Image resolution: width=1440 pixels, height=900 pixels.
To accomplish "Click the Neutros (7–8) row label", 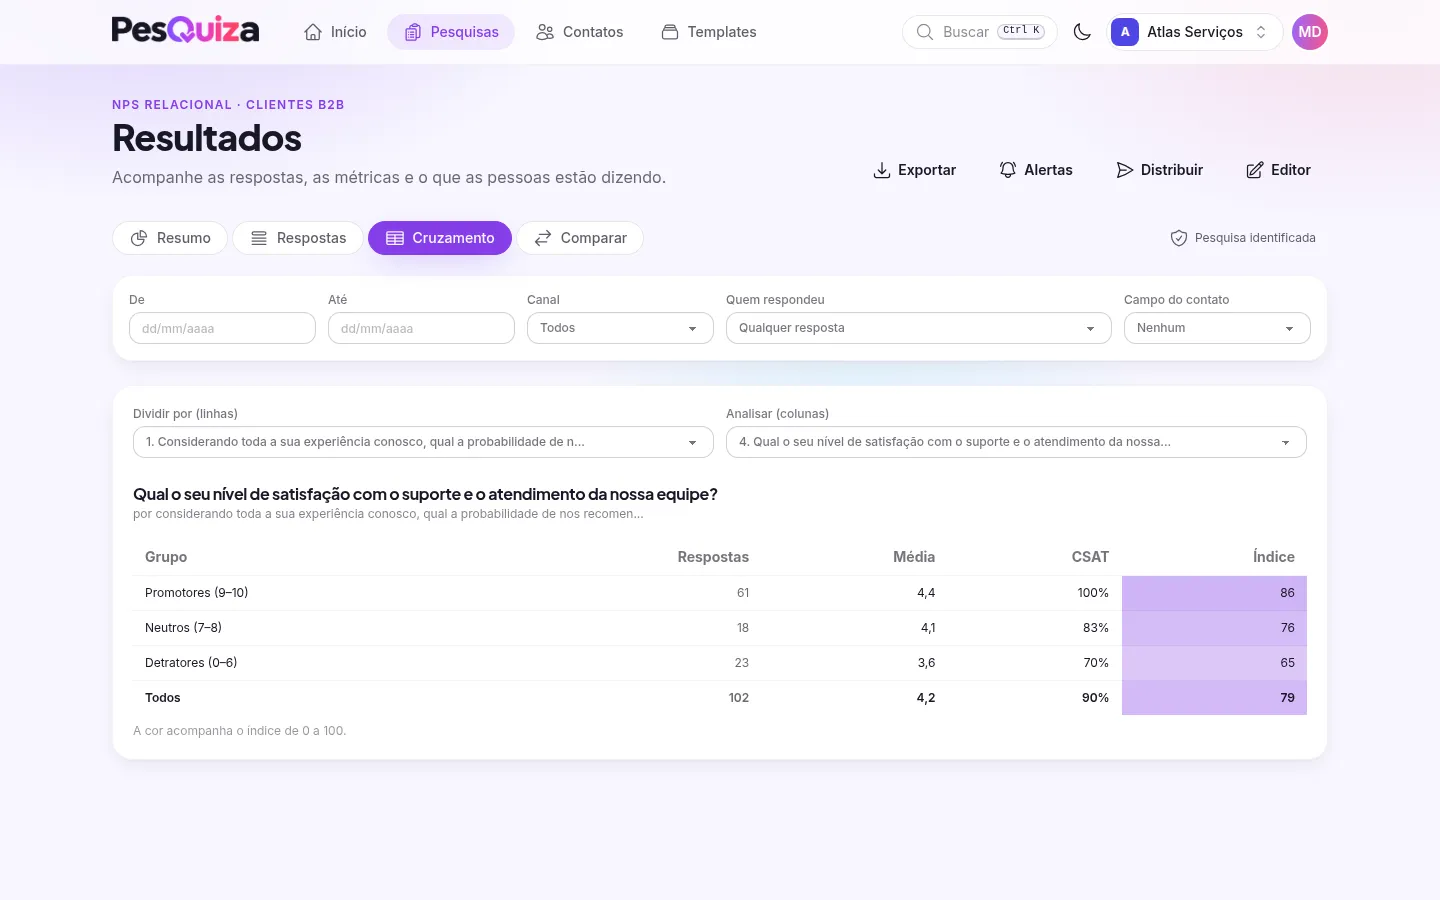I will point(183,628).
